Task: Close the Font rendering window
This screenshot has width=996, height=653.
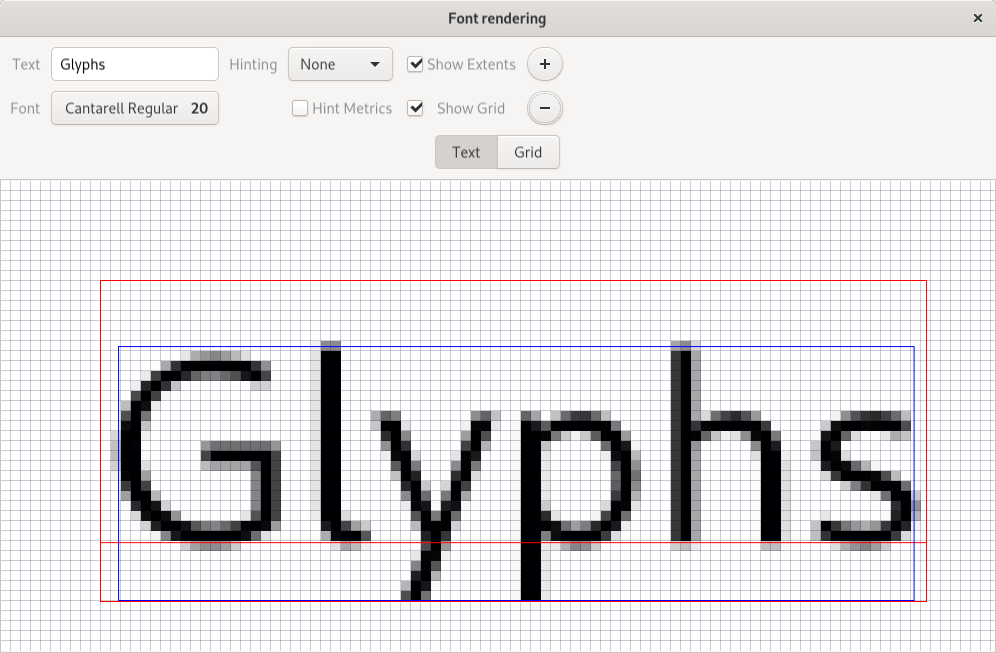Action: 978,18
